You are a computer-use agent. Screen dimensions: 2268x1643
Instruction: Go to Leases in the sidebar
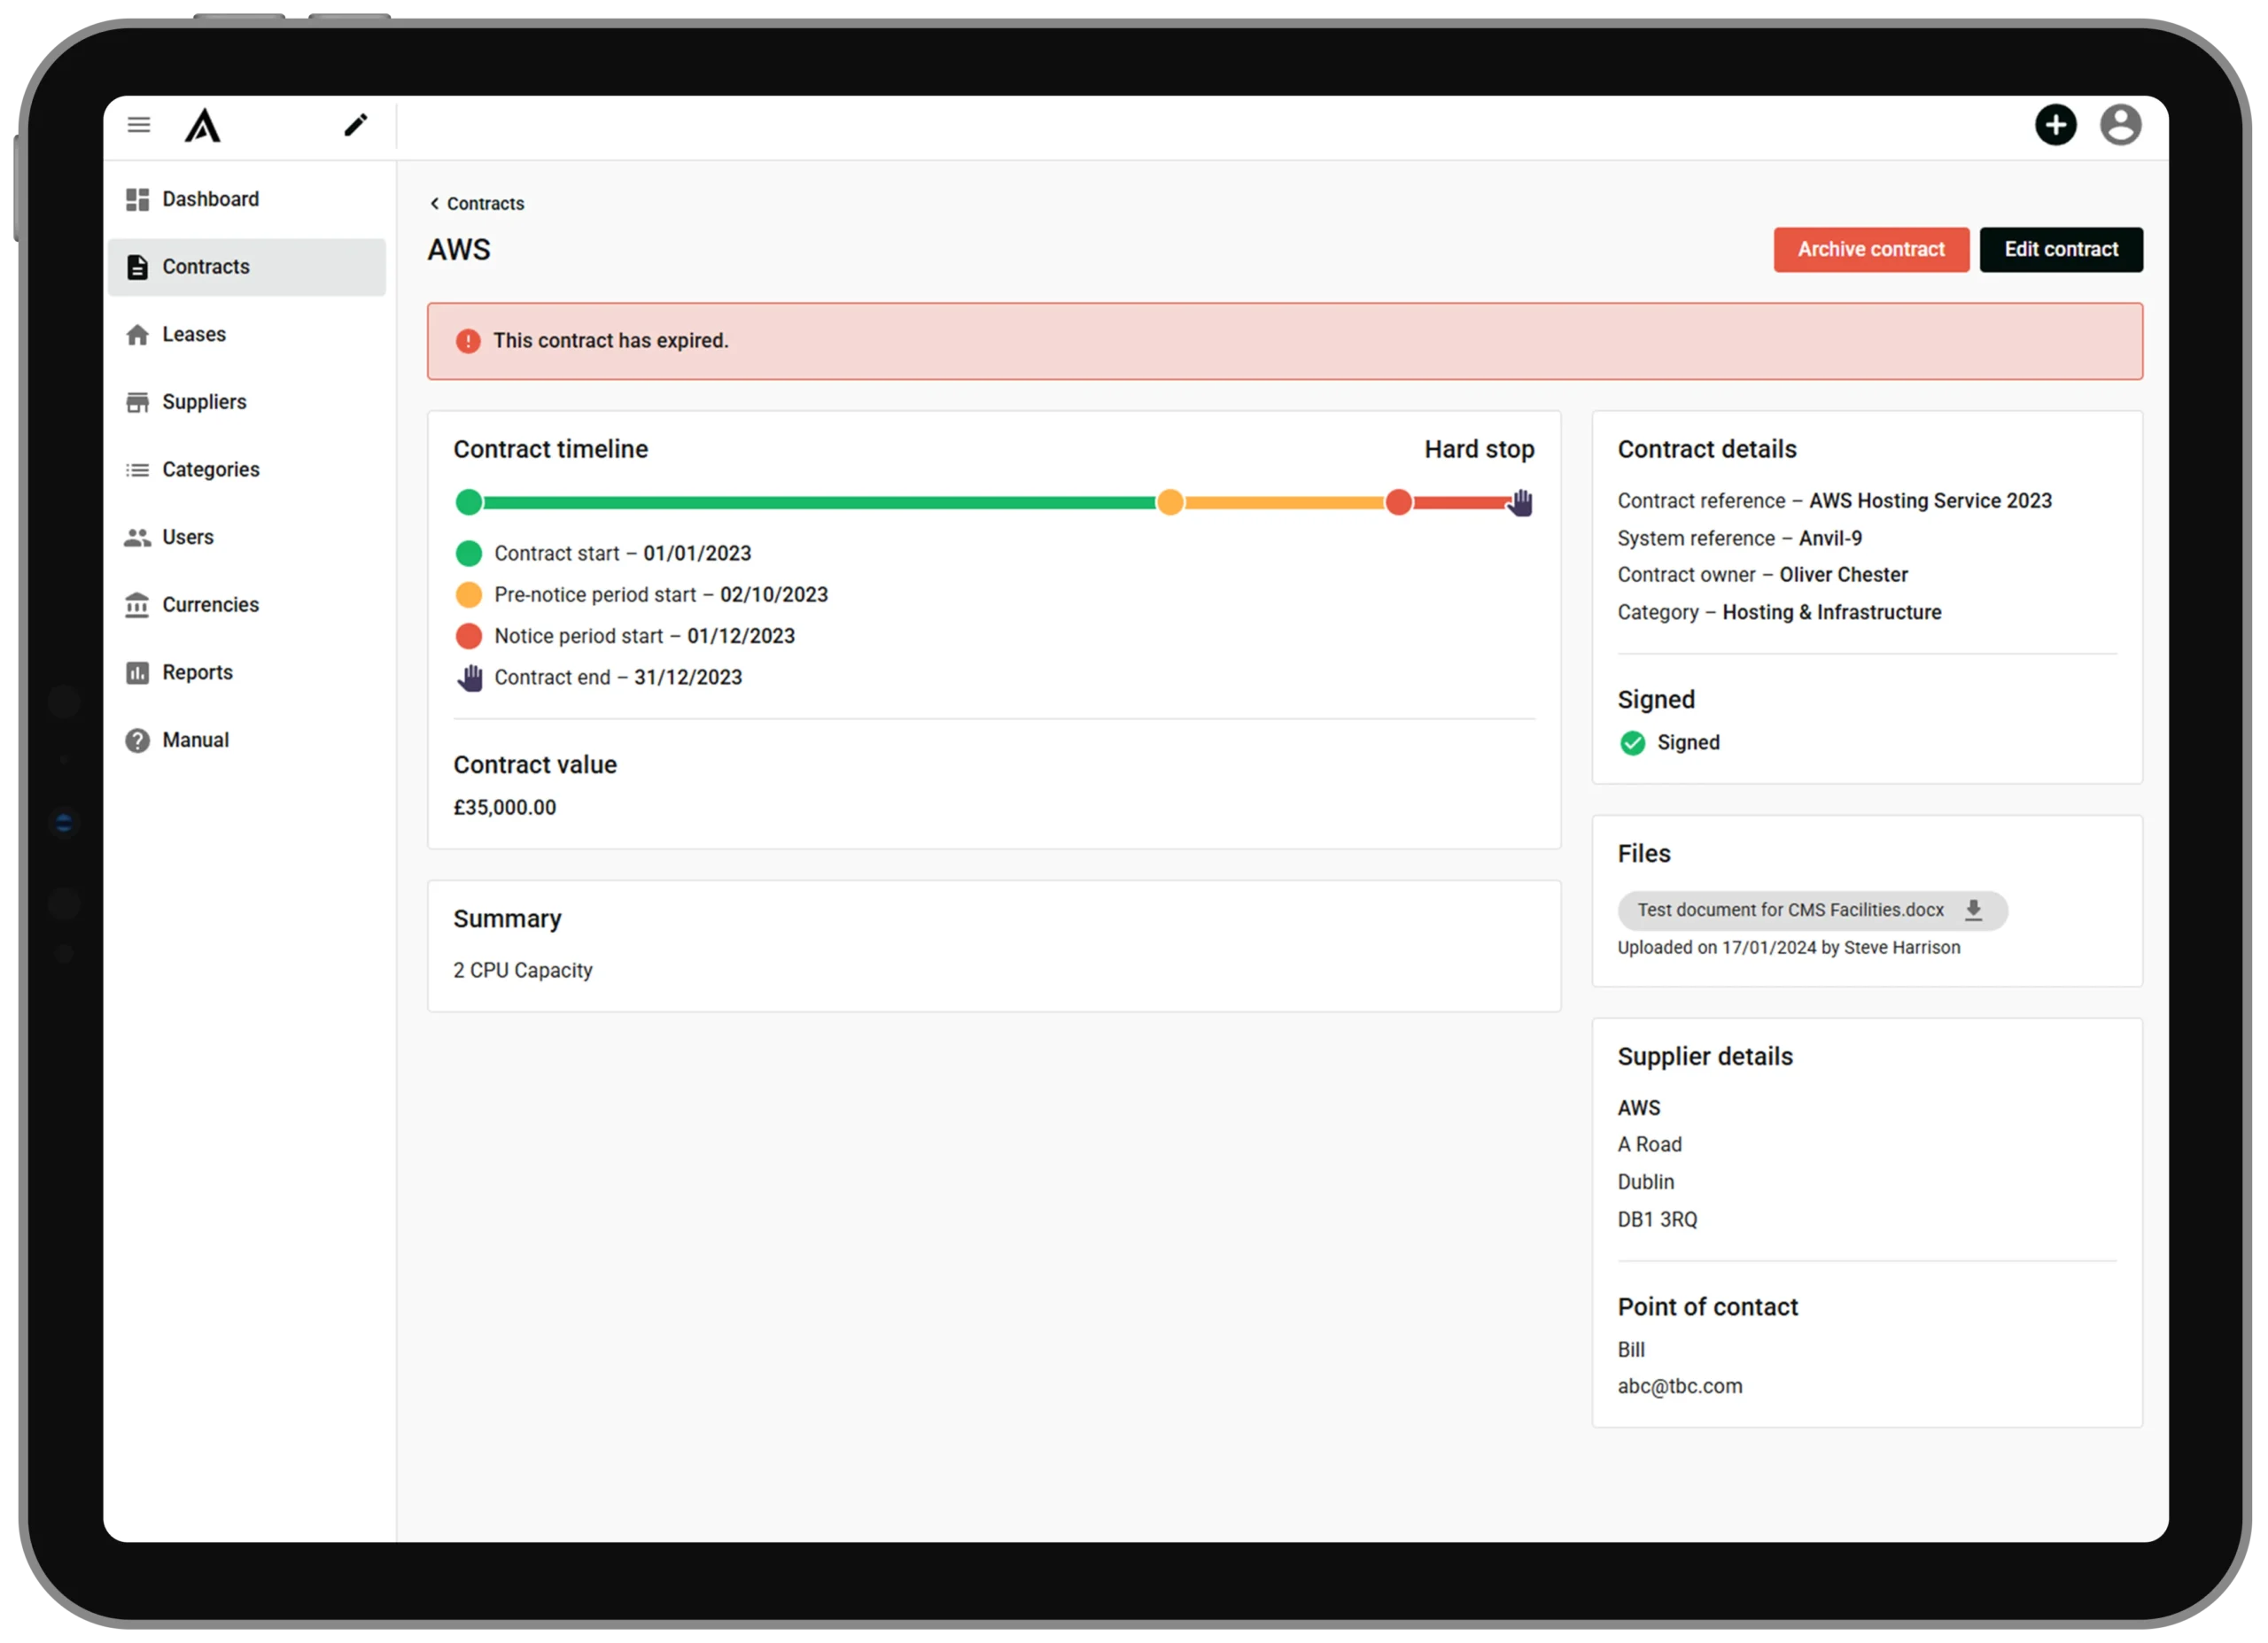pos(247,335)
